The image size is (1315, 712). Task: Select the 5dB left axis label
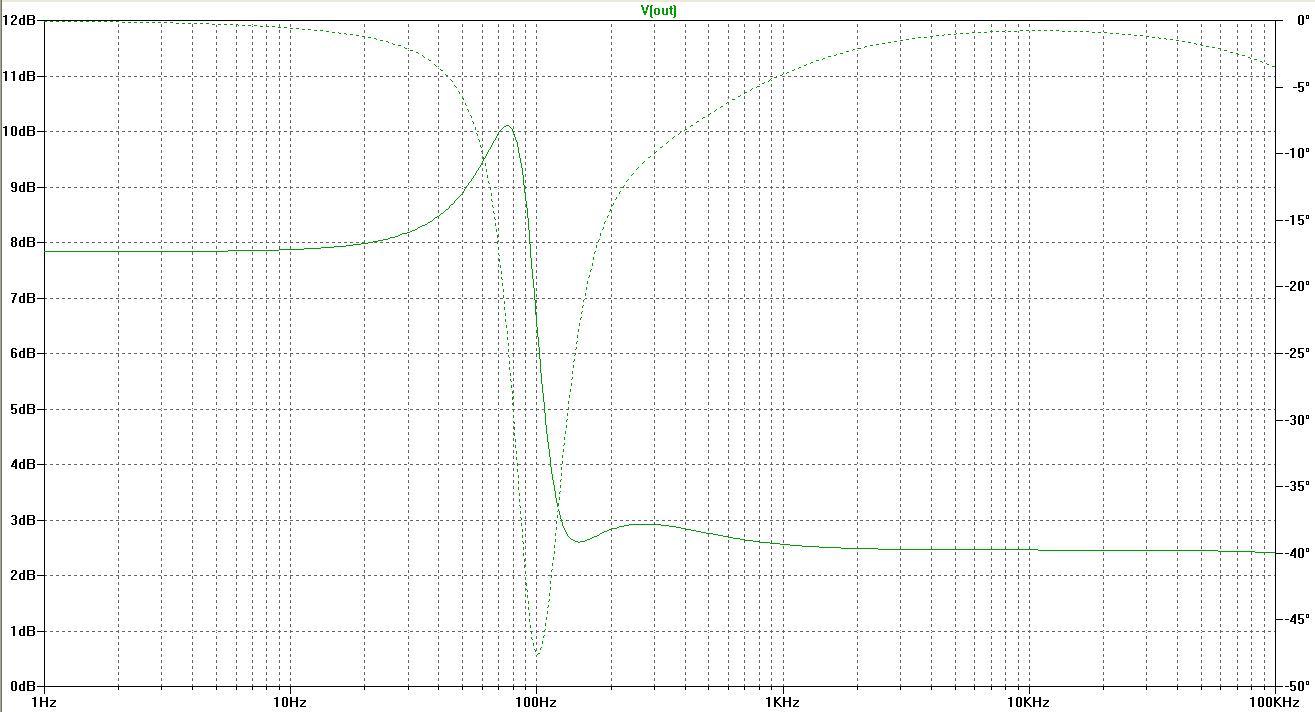(x=22, y=409)
